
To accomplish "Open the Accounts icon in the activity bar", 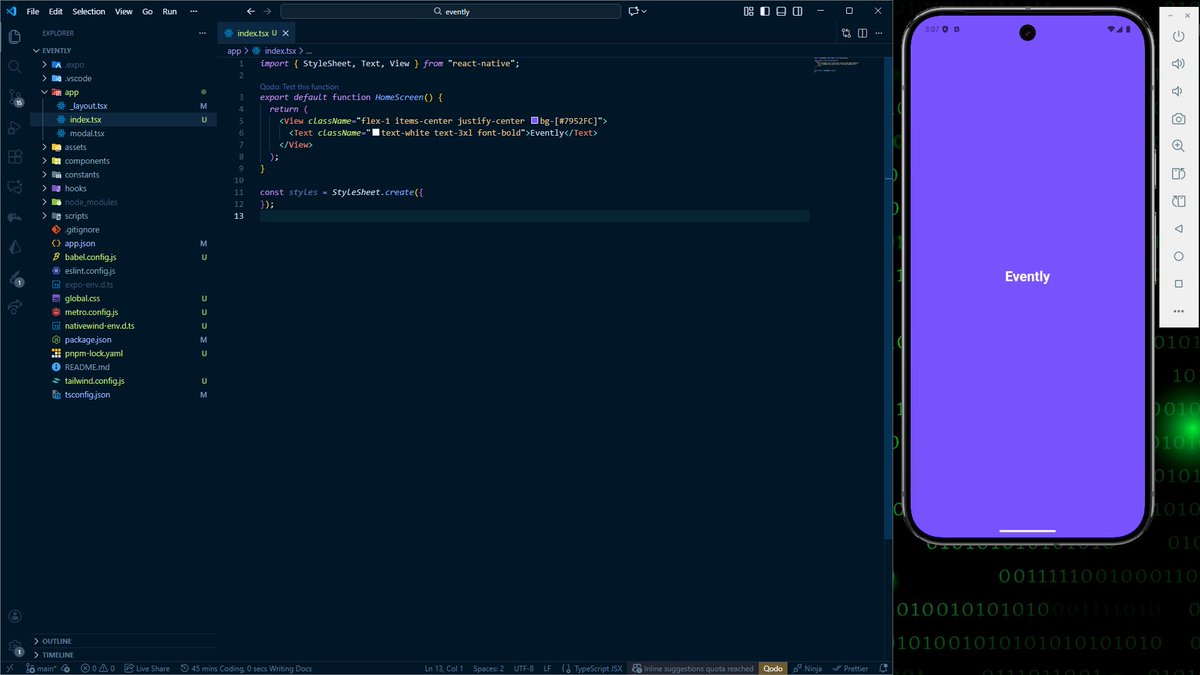I will click(15, 617).
